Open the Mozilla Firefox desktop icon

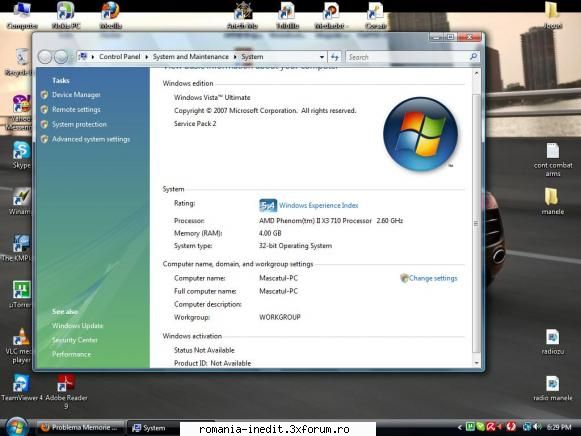[111, 16]
